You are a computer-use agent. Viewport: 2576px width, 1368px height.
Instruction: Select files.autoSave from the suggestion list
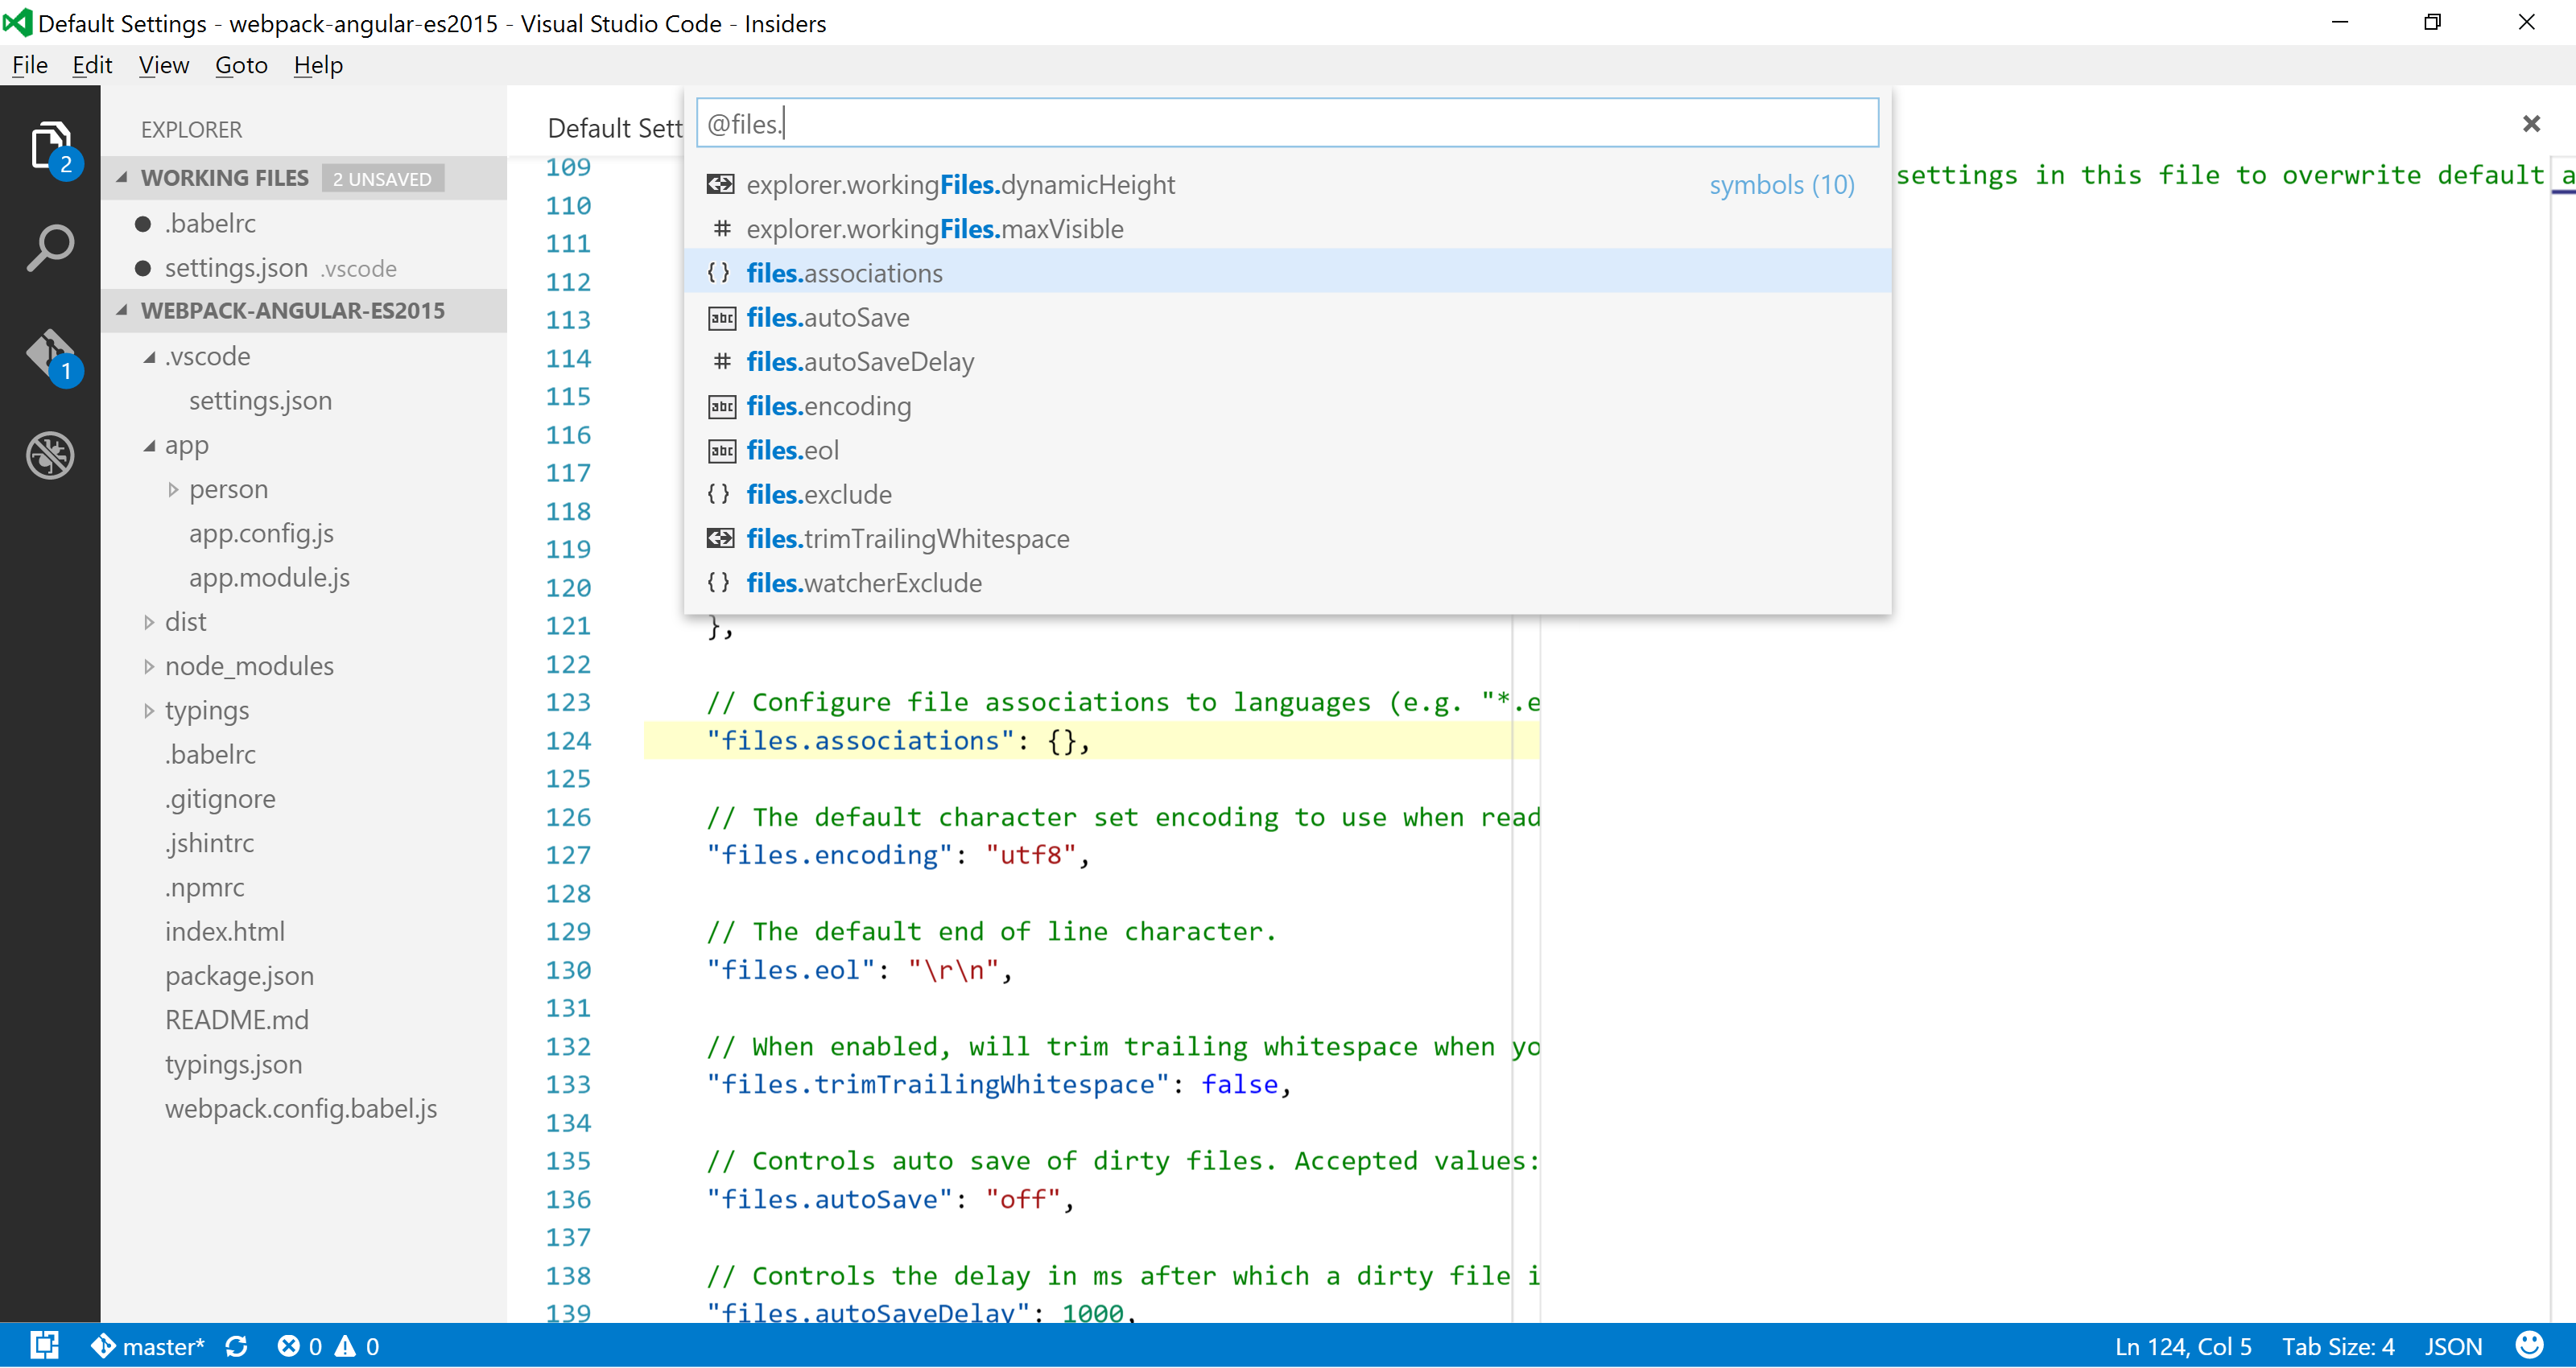pyautogui.click(x=828, y=317)
